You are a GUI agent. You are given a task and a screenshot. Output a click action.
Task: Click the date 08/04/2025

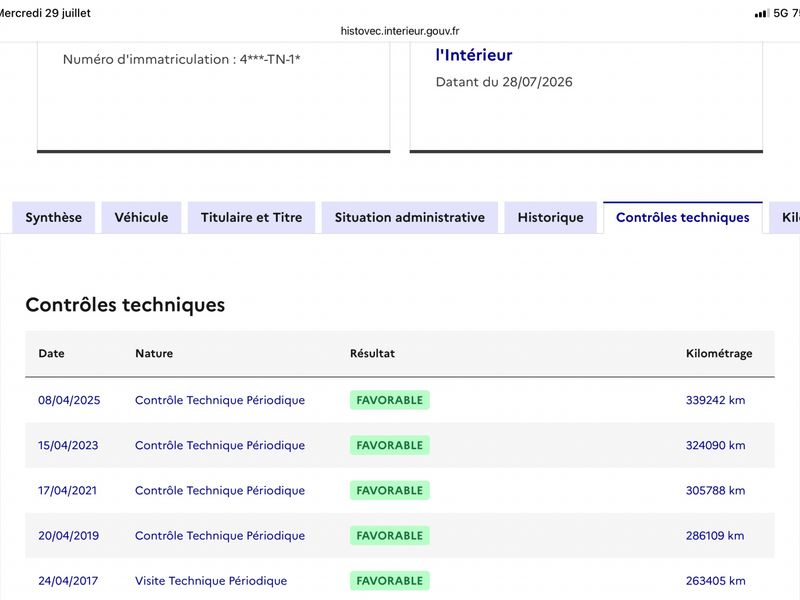click(69, 400)
